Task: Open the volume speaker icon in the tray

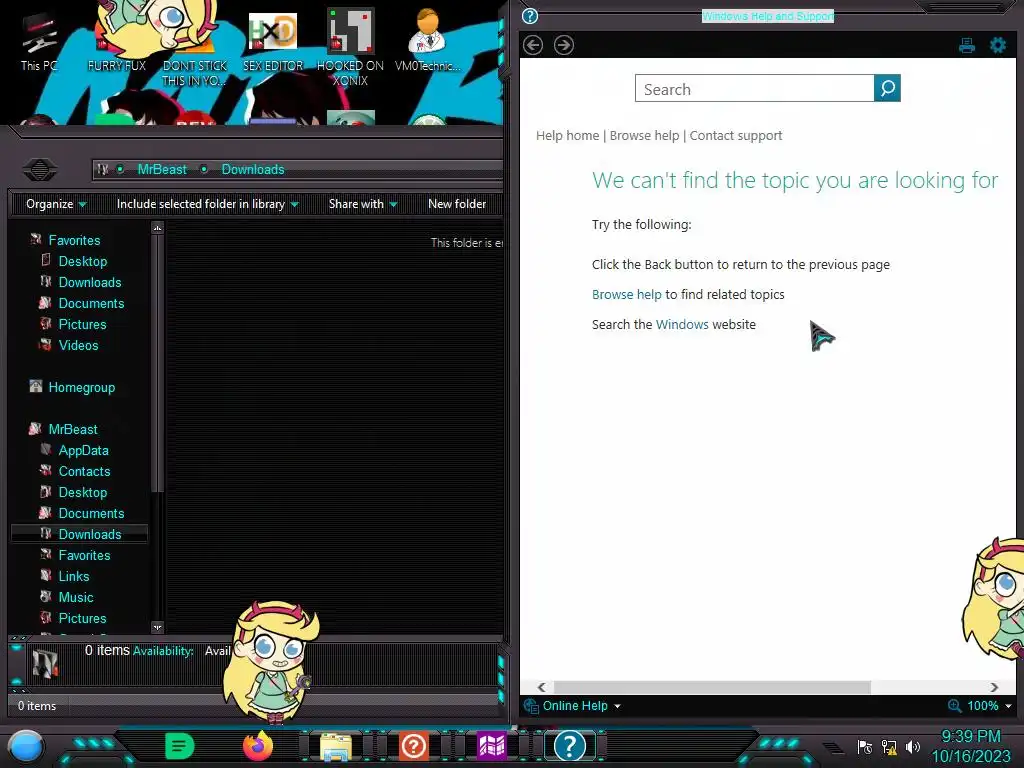Action: [912, 747]
